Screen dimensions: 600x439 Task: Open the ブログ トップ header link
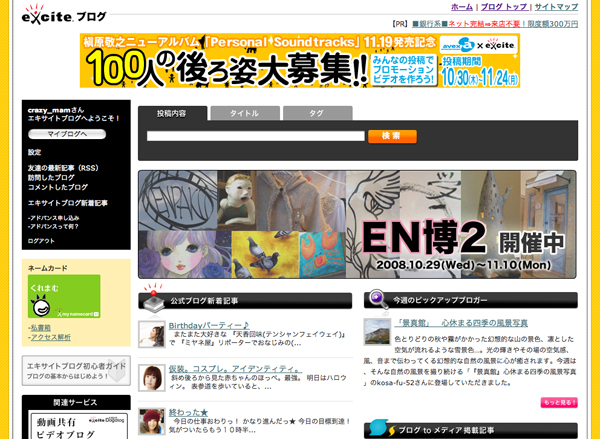pyautogui.click(x=504, y=7)
